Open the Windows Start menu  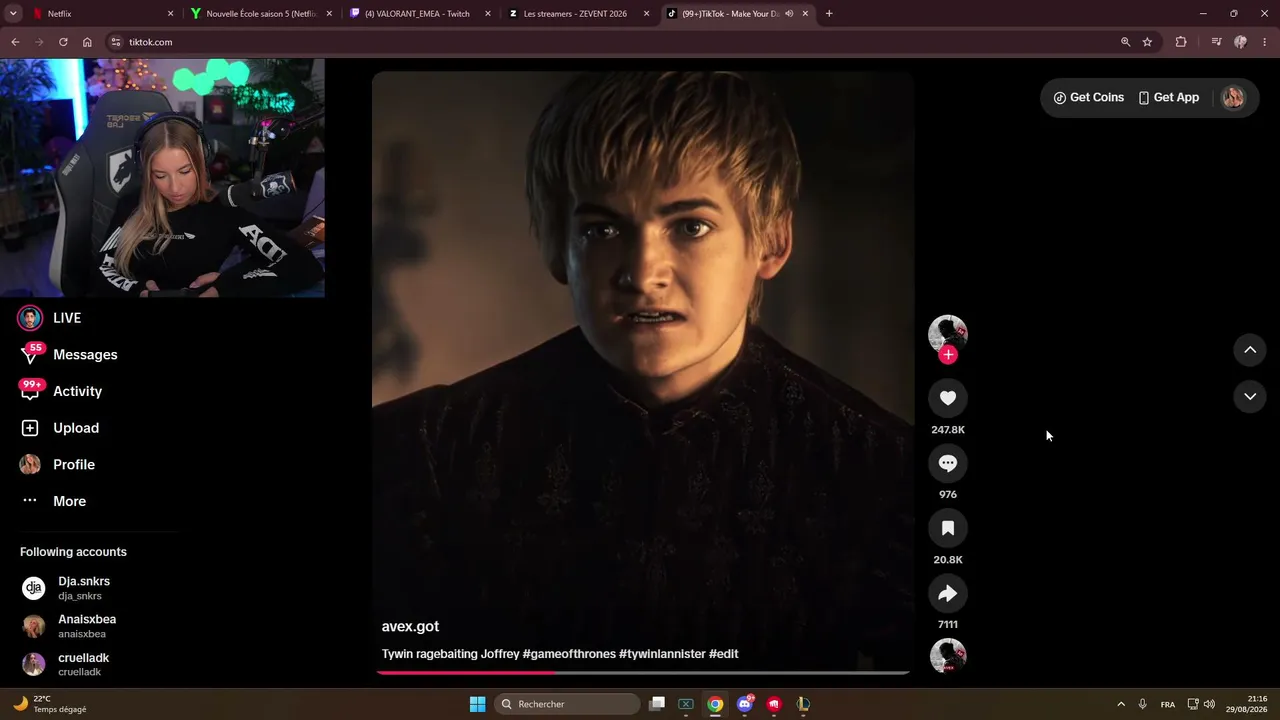[478, 704]
